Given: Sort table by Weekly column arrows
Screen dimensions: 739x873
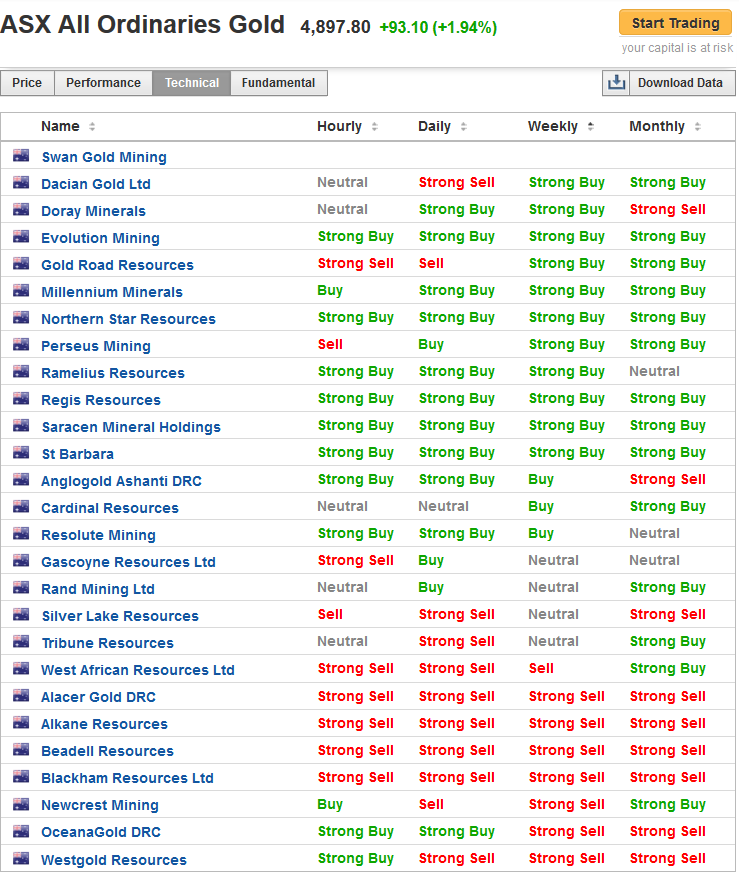Looking at the screenshot, I should tap(590, 127).
